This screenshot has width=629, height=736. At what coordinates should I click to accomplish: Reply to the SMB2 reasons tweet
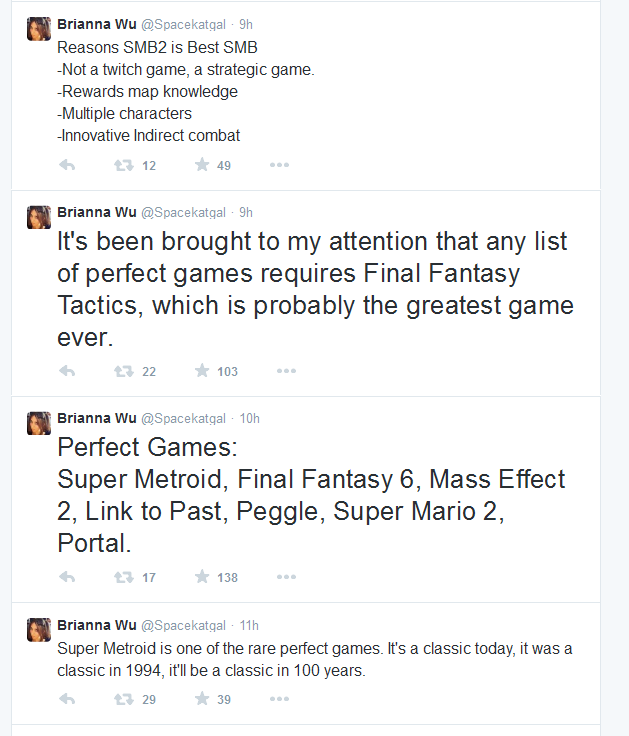(x=67, y=165)
